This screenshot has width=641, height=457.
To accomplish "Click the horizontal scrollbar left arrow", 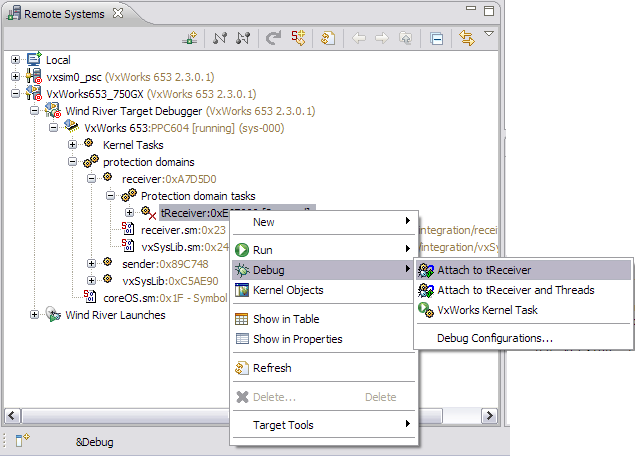I will pos(12,416).
